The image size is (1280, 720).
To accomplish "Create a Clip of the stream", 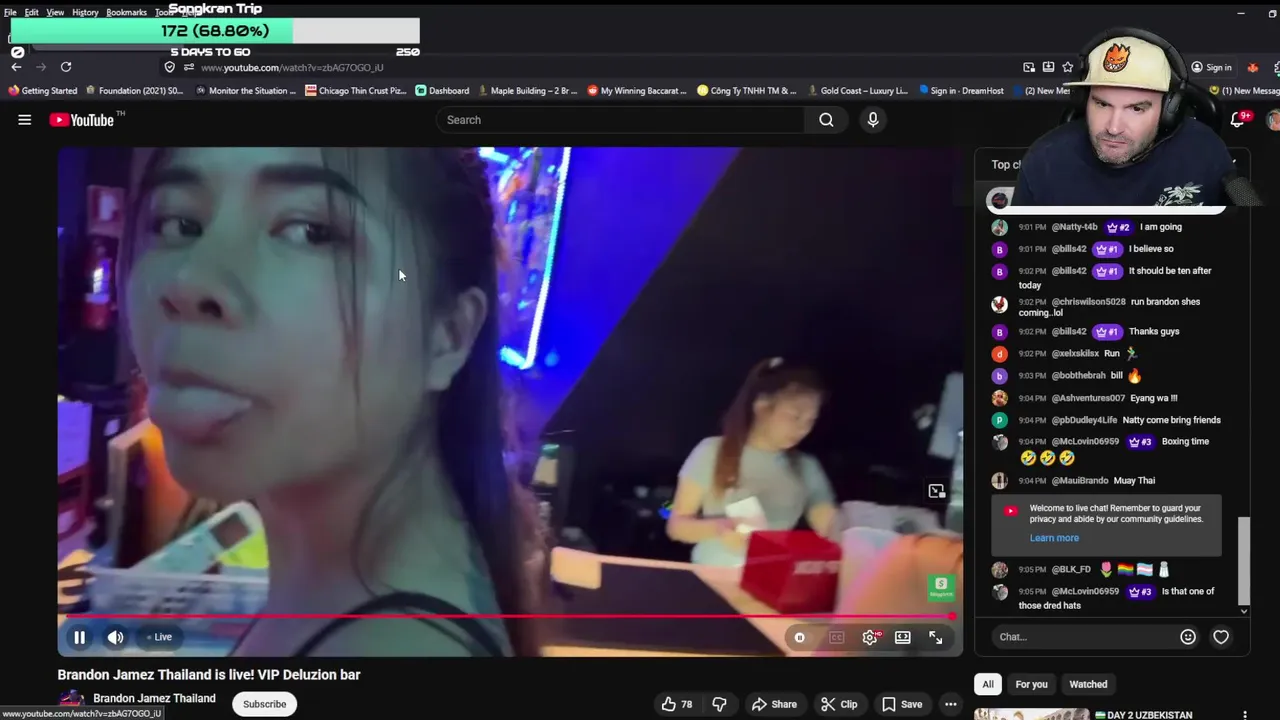I will coord(839,704).
